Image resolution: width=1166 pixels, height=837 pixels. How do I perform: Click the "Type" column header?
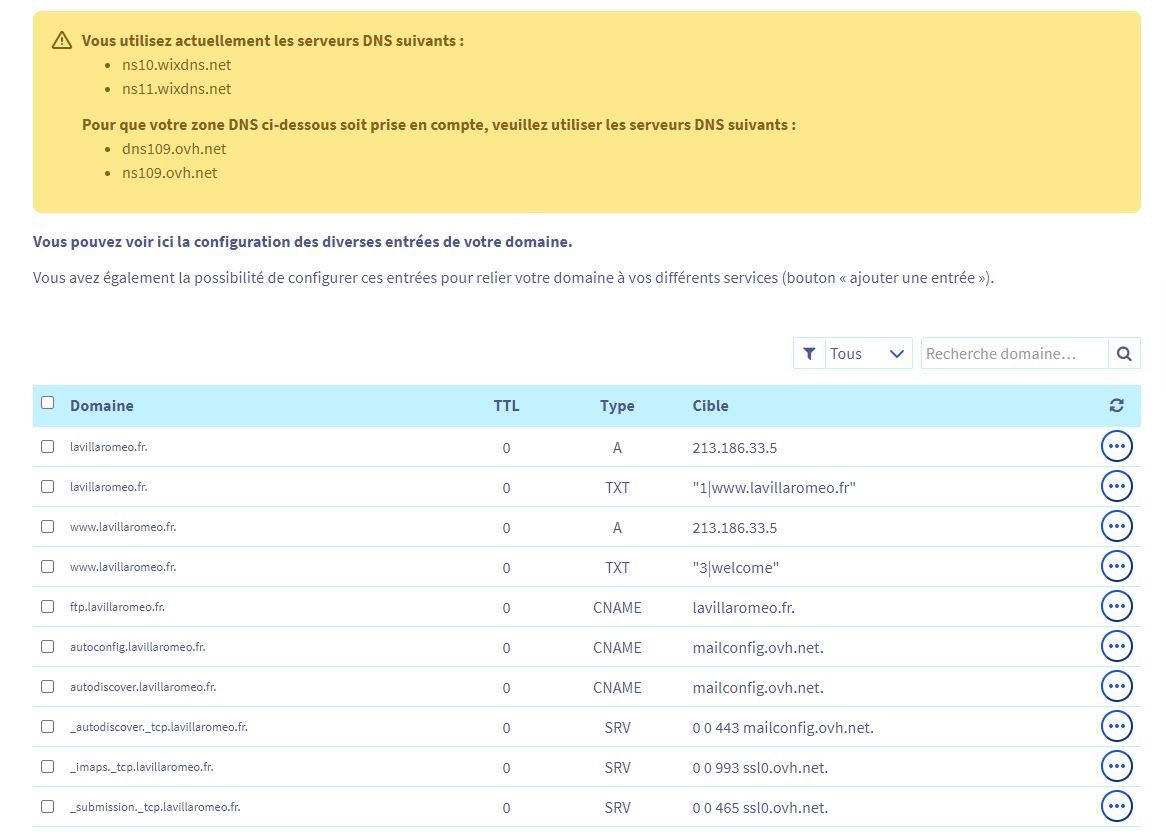coord(617,406)
